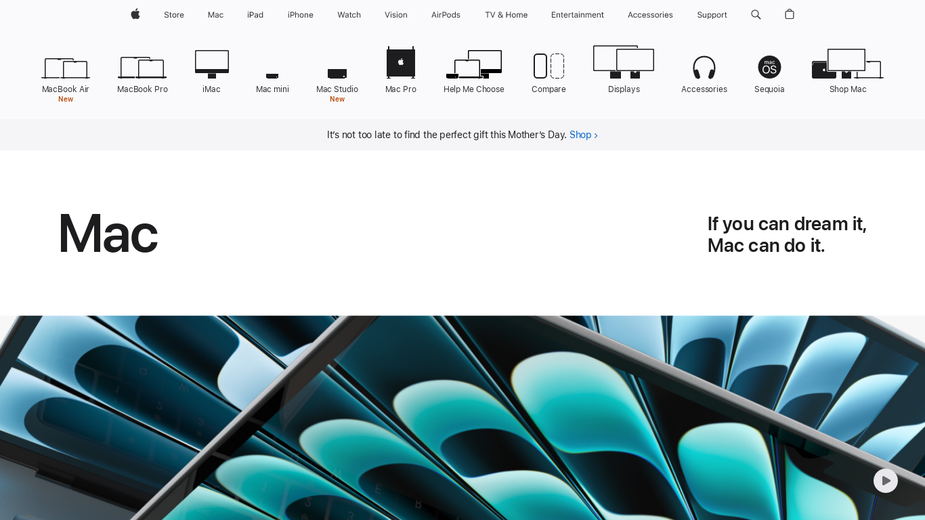Go to iPhone in navigation
This screenshot has width=925, height=520.
300,15
